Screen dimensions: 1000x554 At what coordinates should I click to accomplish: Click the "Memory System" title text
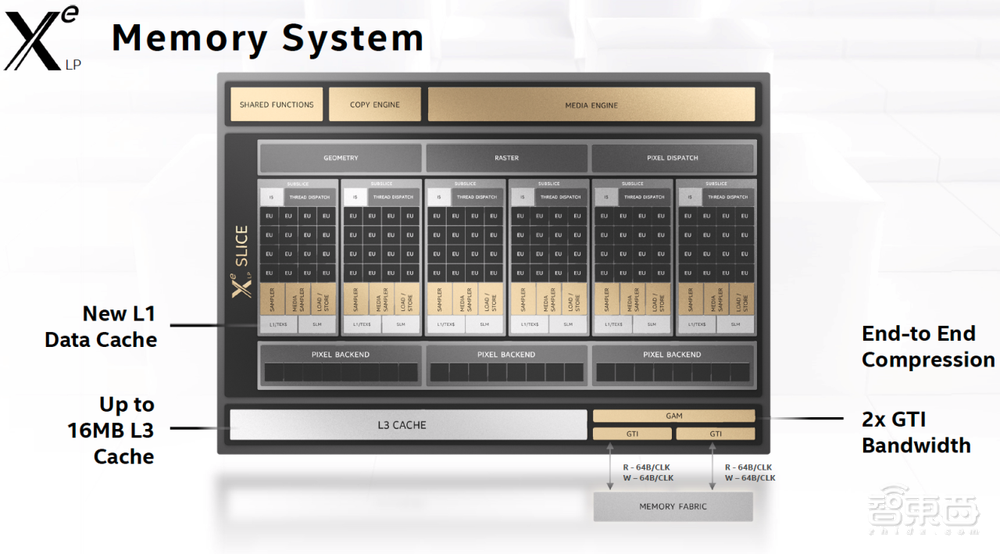[267, 38]
